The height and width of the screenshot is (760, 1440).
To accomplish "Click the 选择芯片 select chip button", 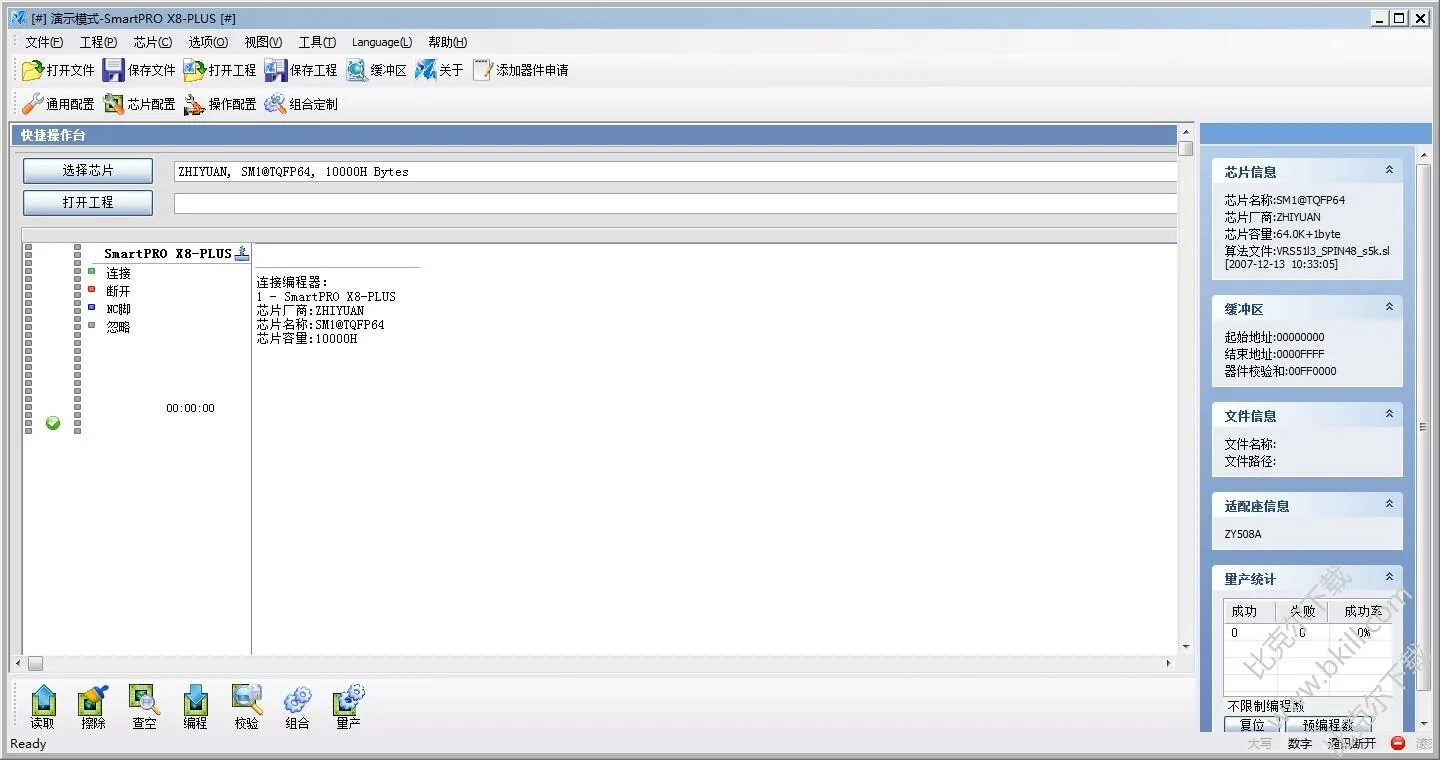I will click(x=88, y=171).
